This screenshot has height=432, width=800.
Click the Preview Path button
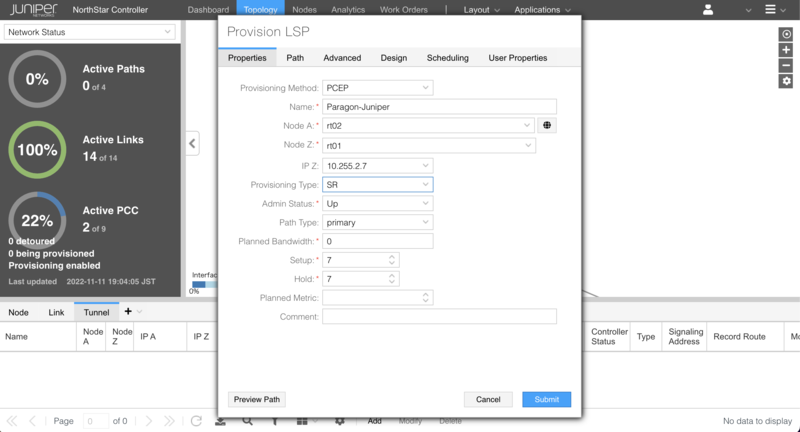point(257,399)
